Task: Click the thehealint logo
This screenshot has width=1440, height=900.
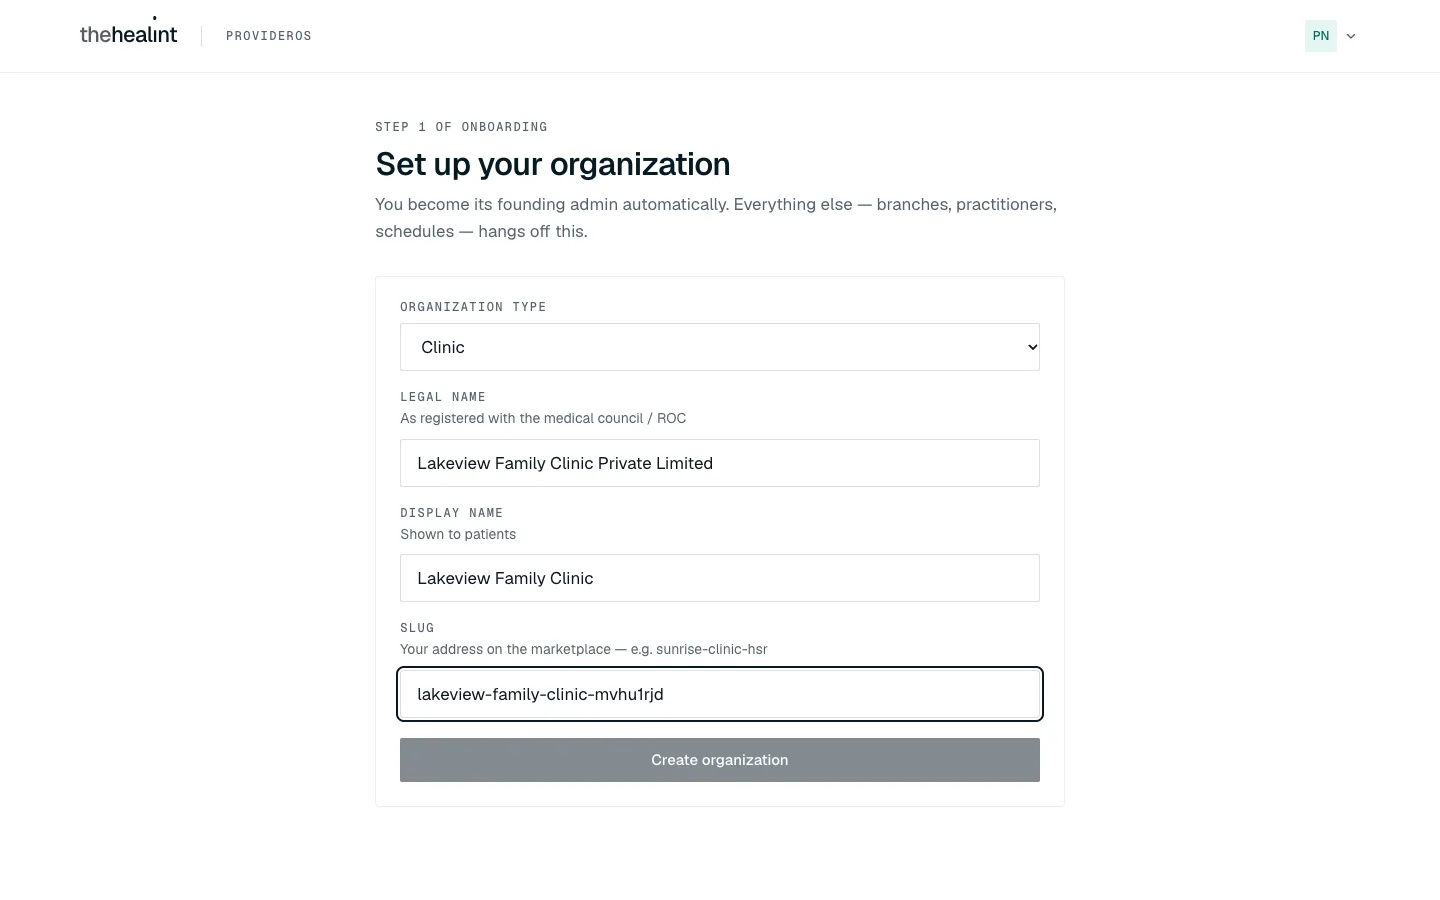Action: point(128,33)
